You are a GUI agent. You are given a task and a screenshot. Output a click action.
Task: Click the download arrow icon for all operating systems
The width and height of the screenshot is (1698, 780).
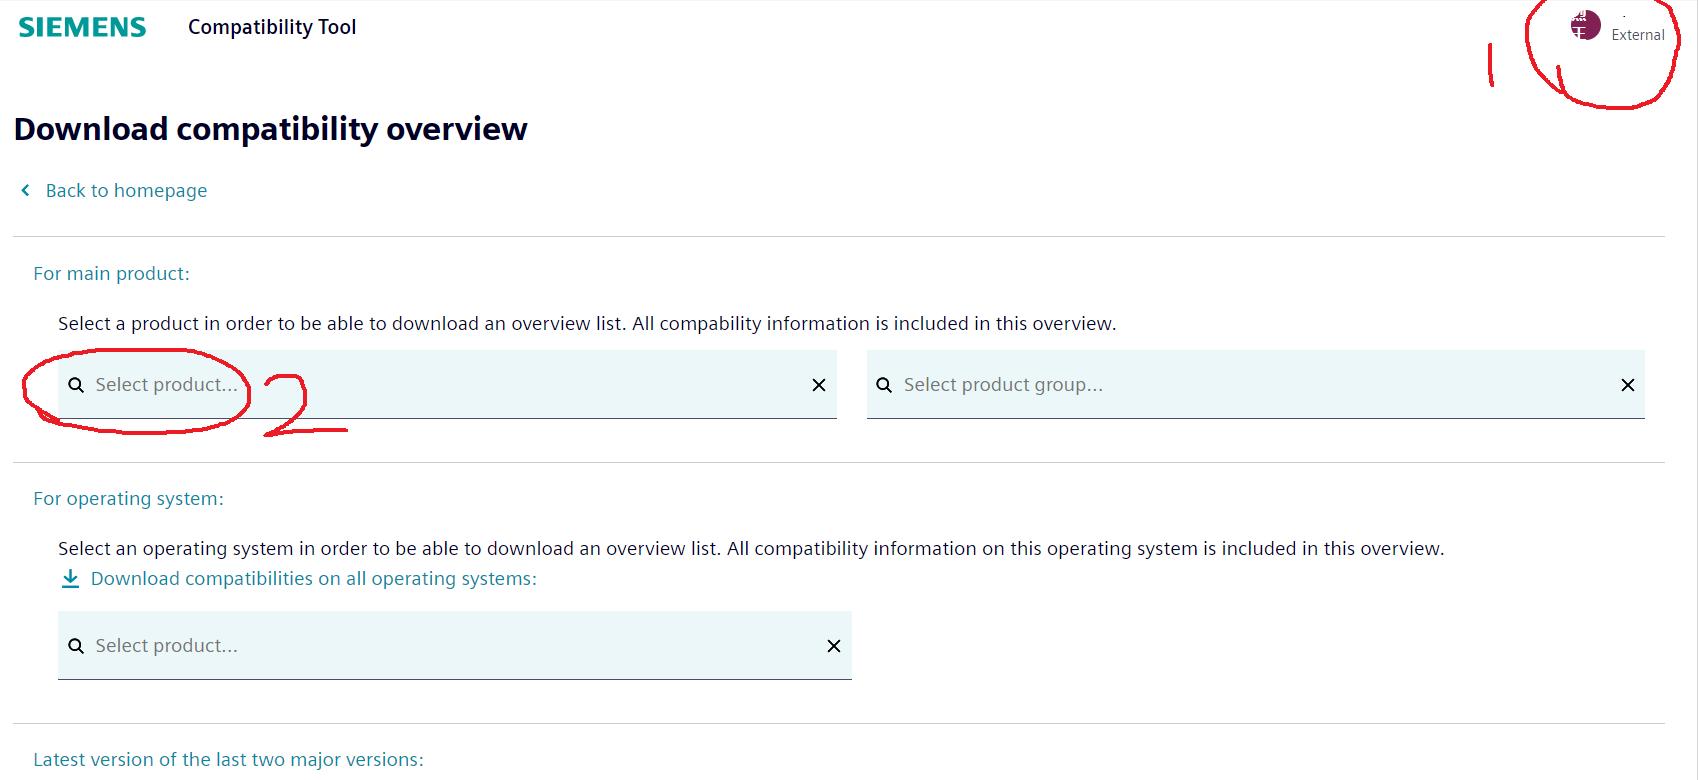pos(70,579)
